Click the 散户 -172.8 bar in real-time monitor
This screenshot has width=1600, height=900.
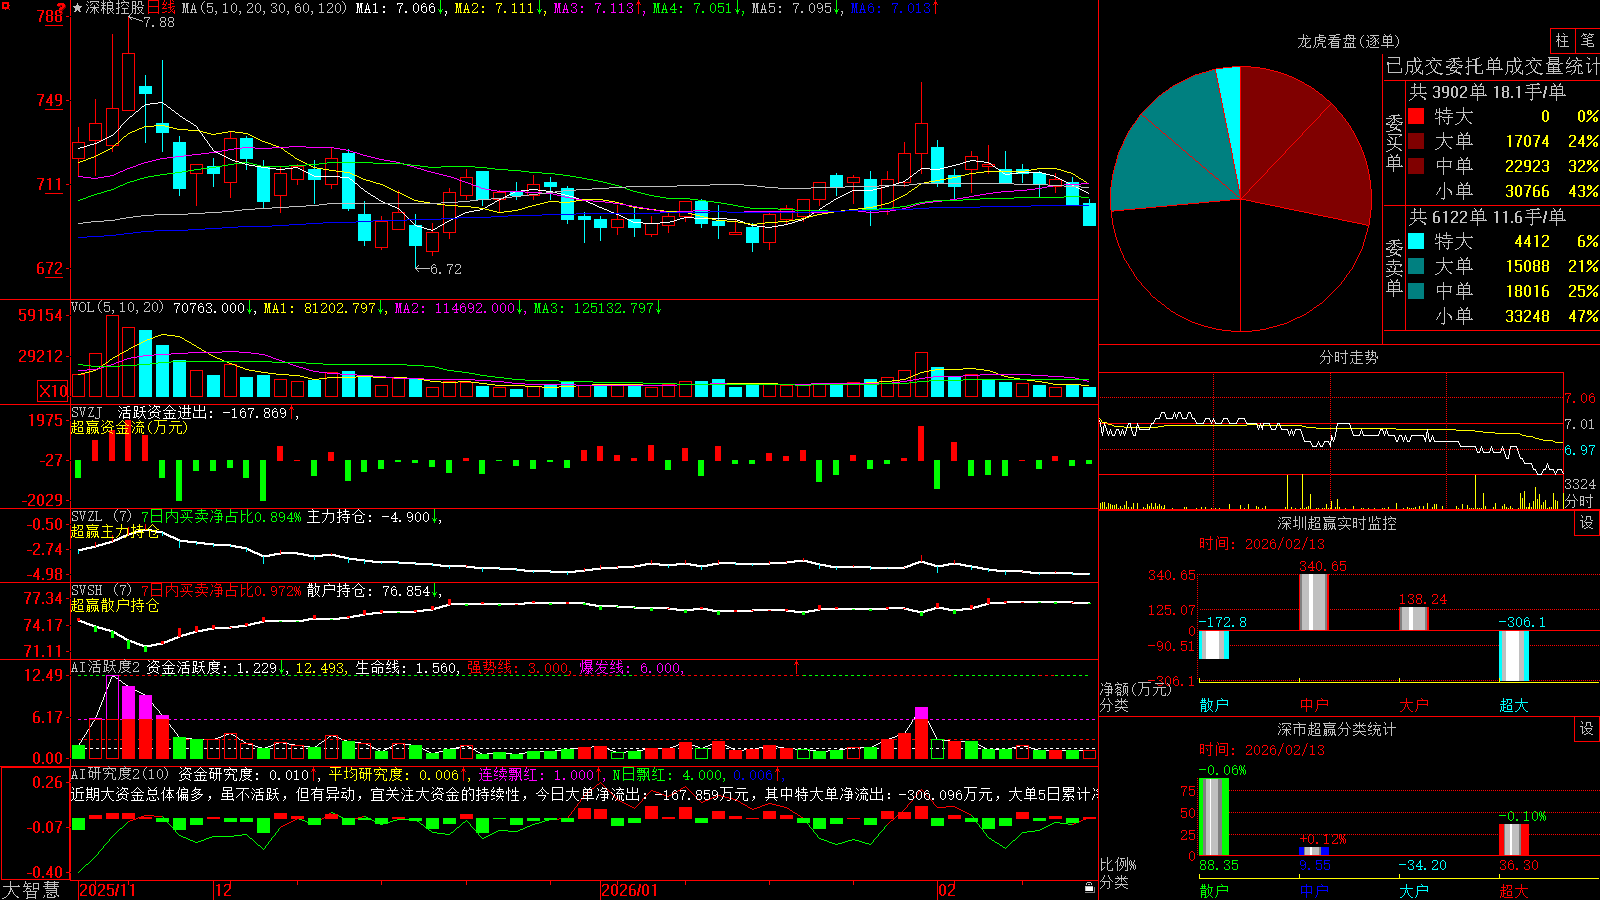point(1214,645)
